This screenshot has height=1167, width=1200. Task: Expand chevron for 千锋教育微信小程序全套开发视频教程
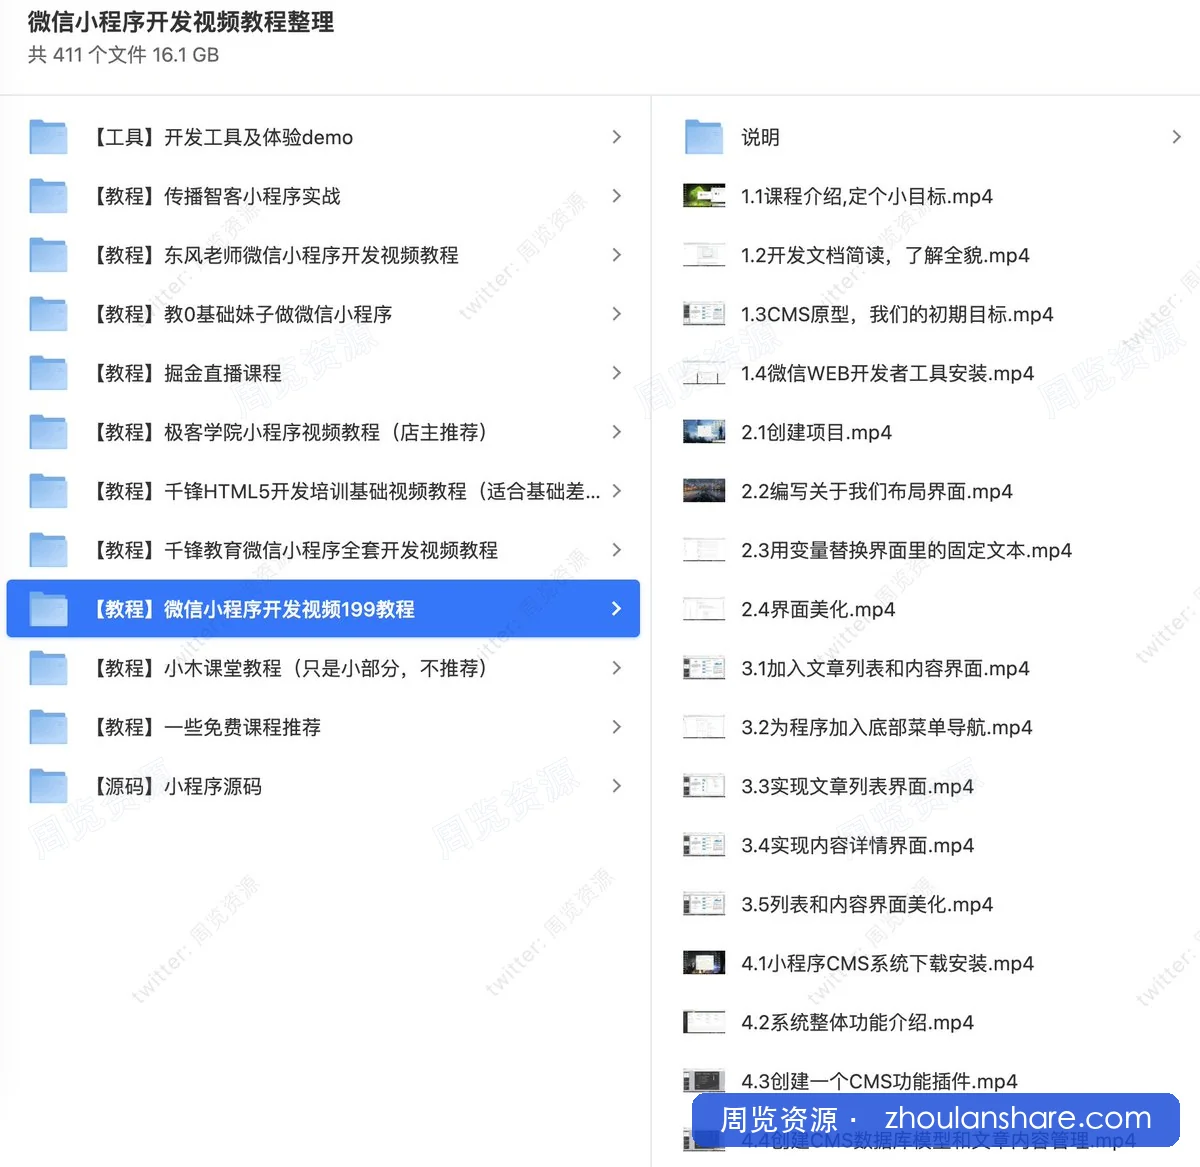click(x=616, y=550)
